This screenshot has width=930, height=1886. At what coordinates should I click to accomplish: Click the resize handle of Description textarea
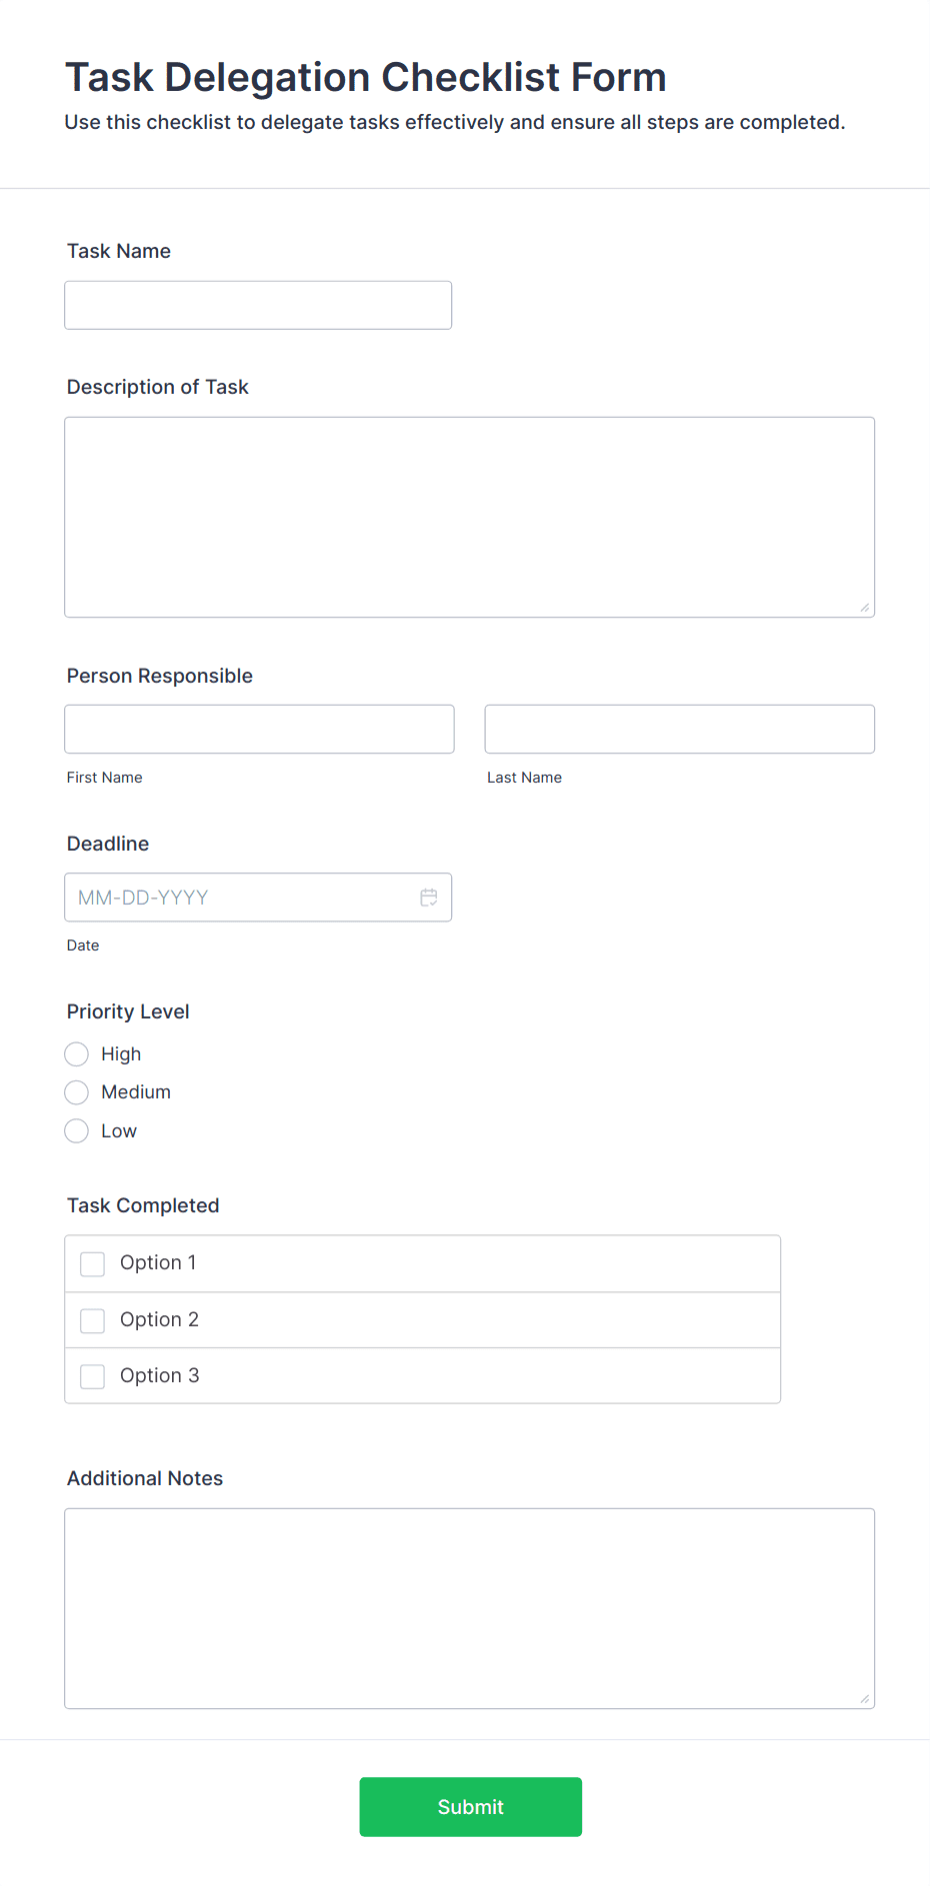(x=866, y=607)
